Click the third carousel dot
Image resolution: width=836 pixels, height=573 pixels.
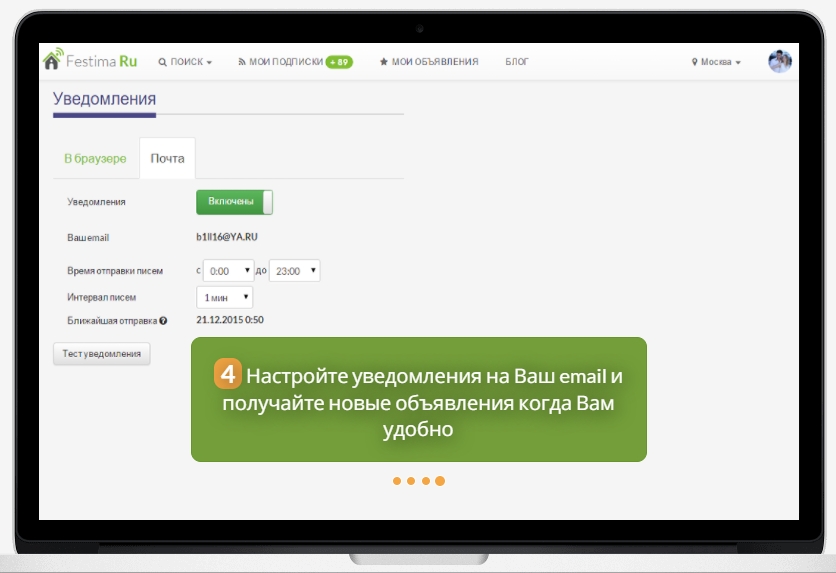pyautogui.click(x=425, y=481)
